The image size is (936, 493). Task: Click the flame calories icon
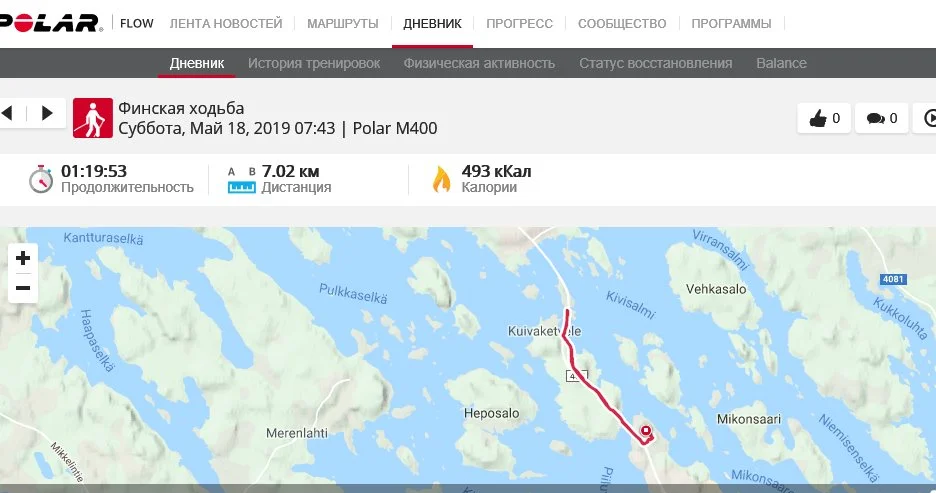441,179
